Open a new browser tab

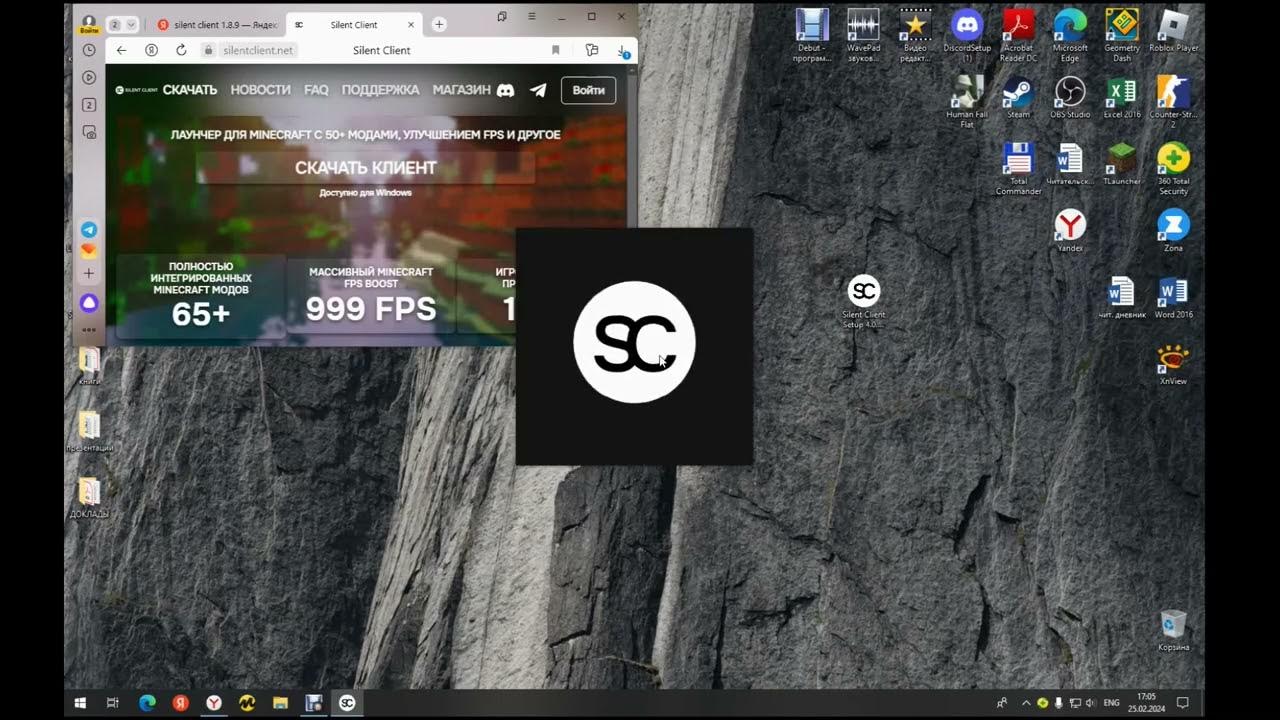[439, 25]
